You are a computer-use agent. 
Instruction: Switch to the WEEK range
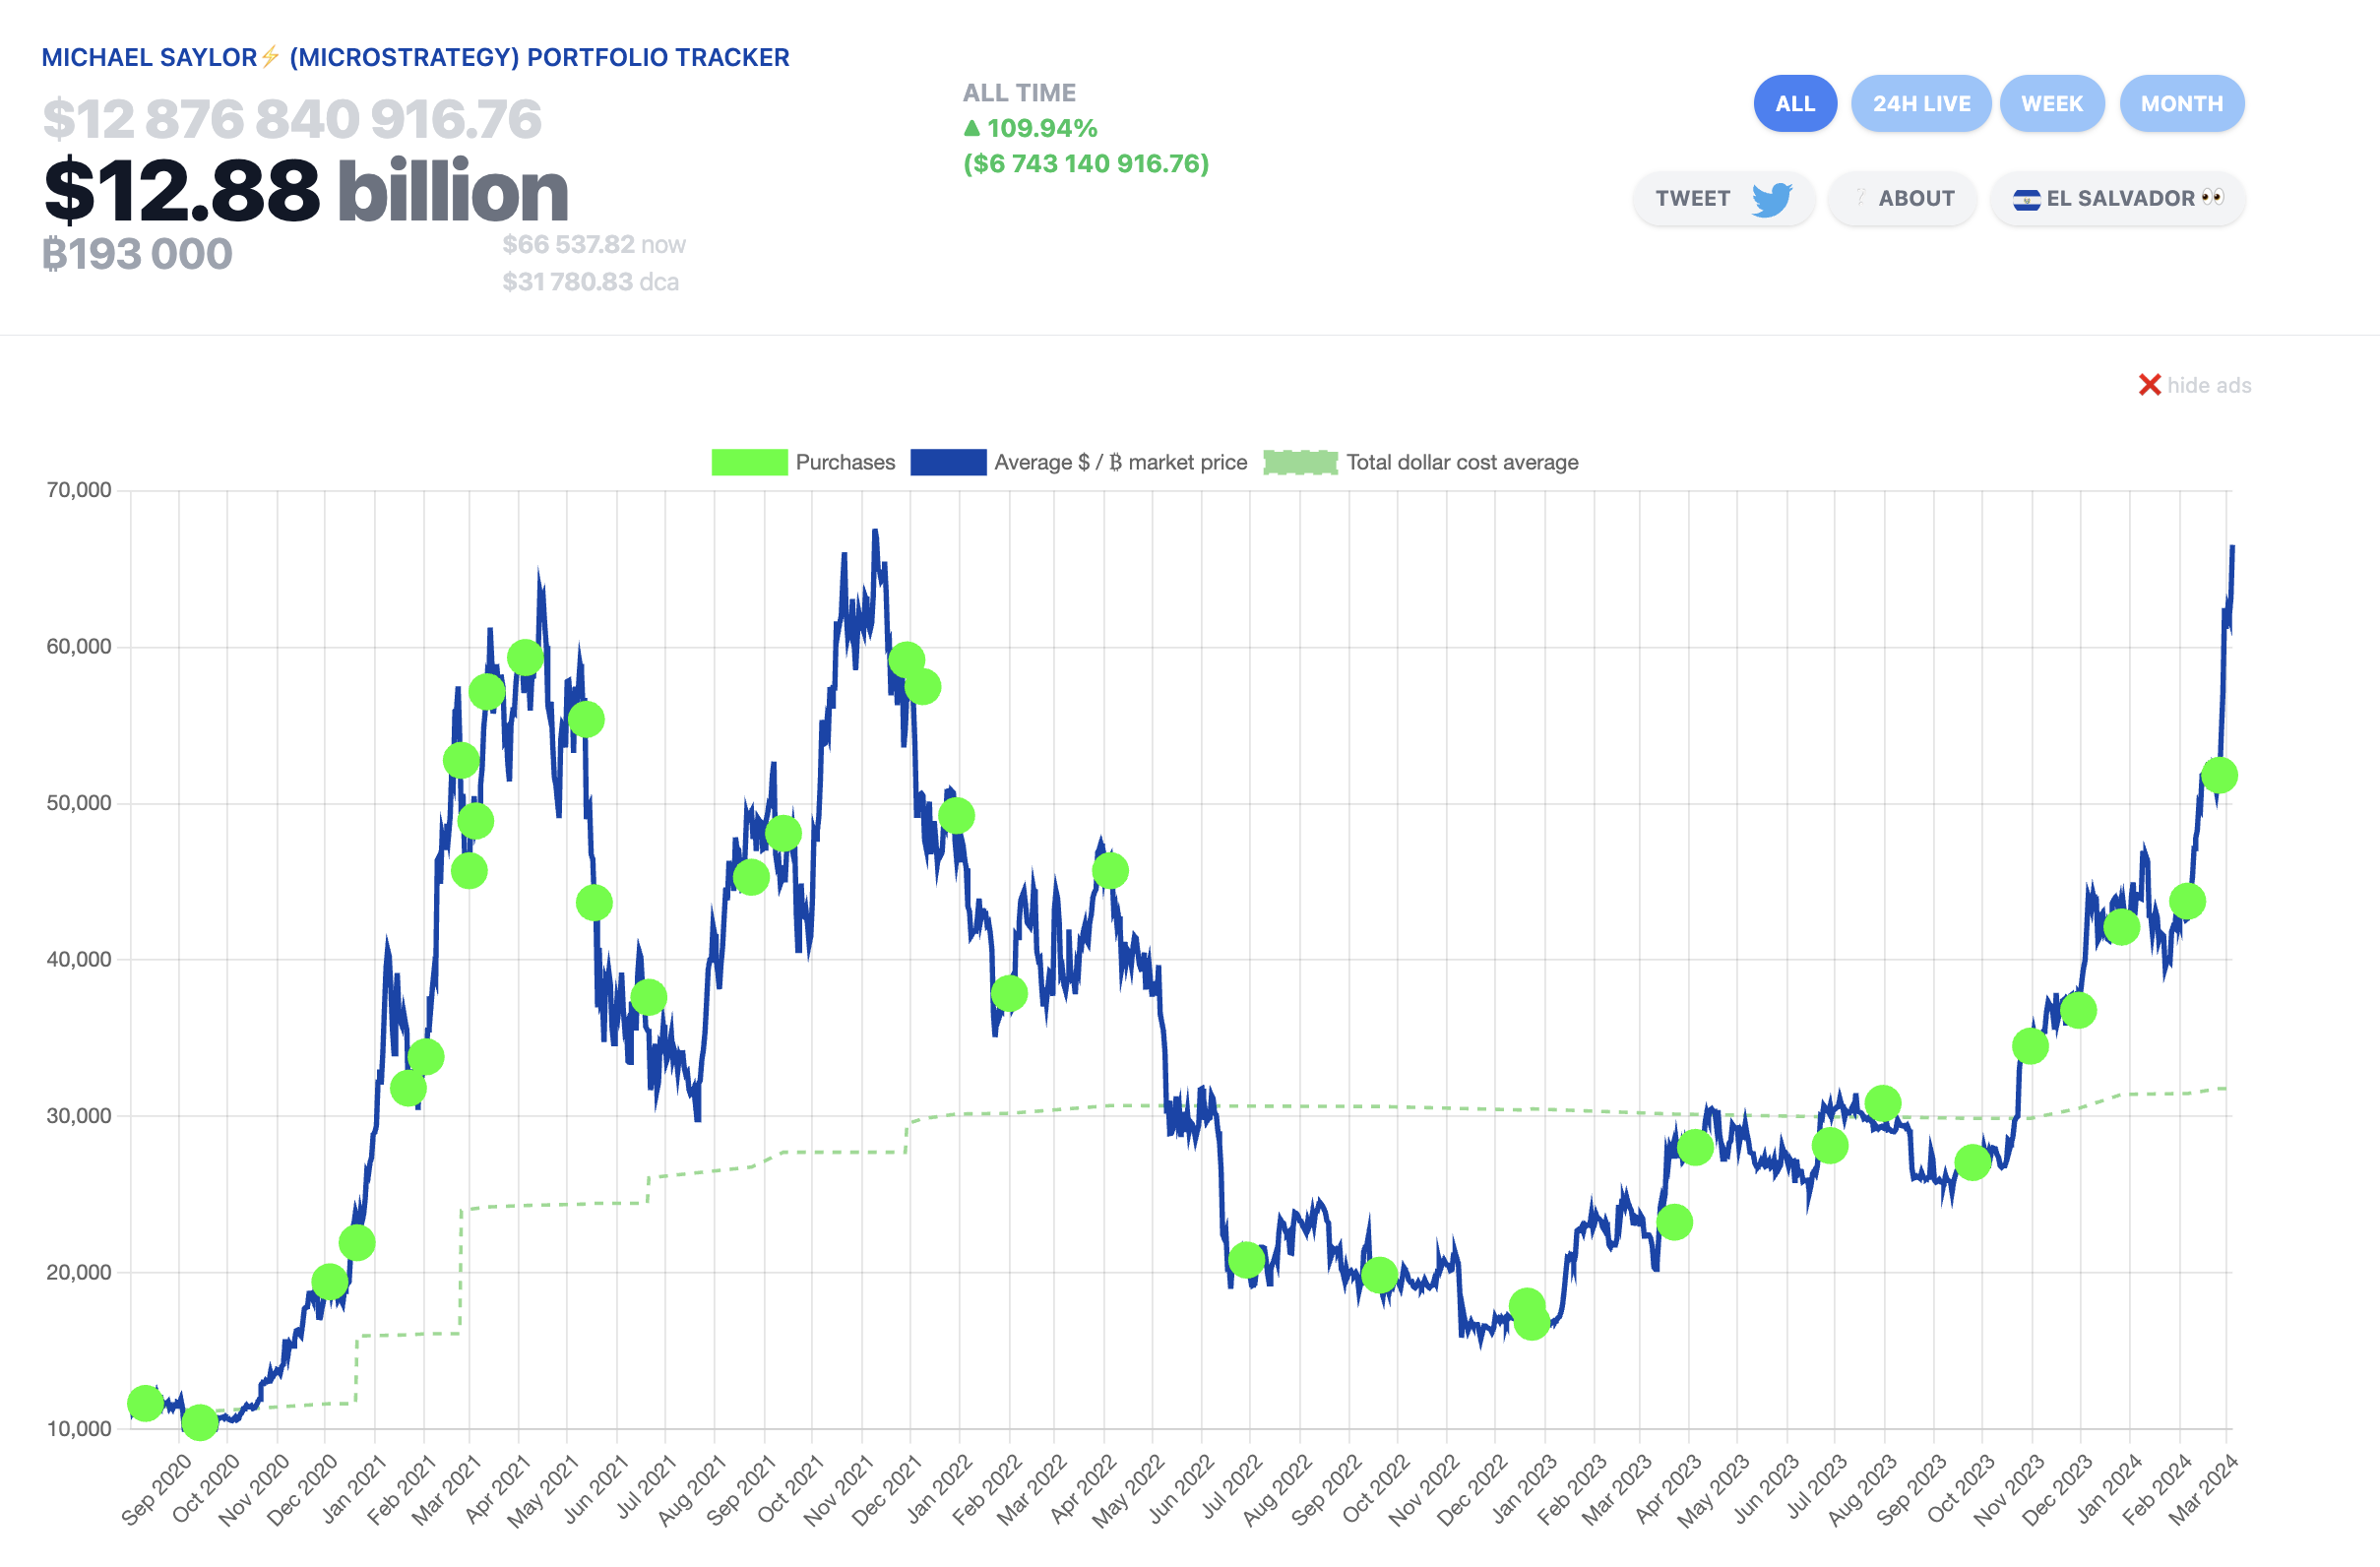coord(2051,104)
